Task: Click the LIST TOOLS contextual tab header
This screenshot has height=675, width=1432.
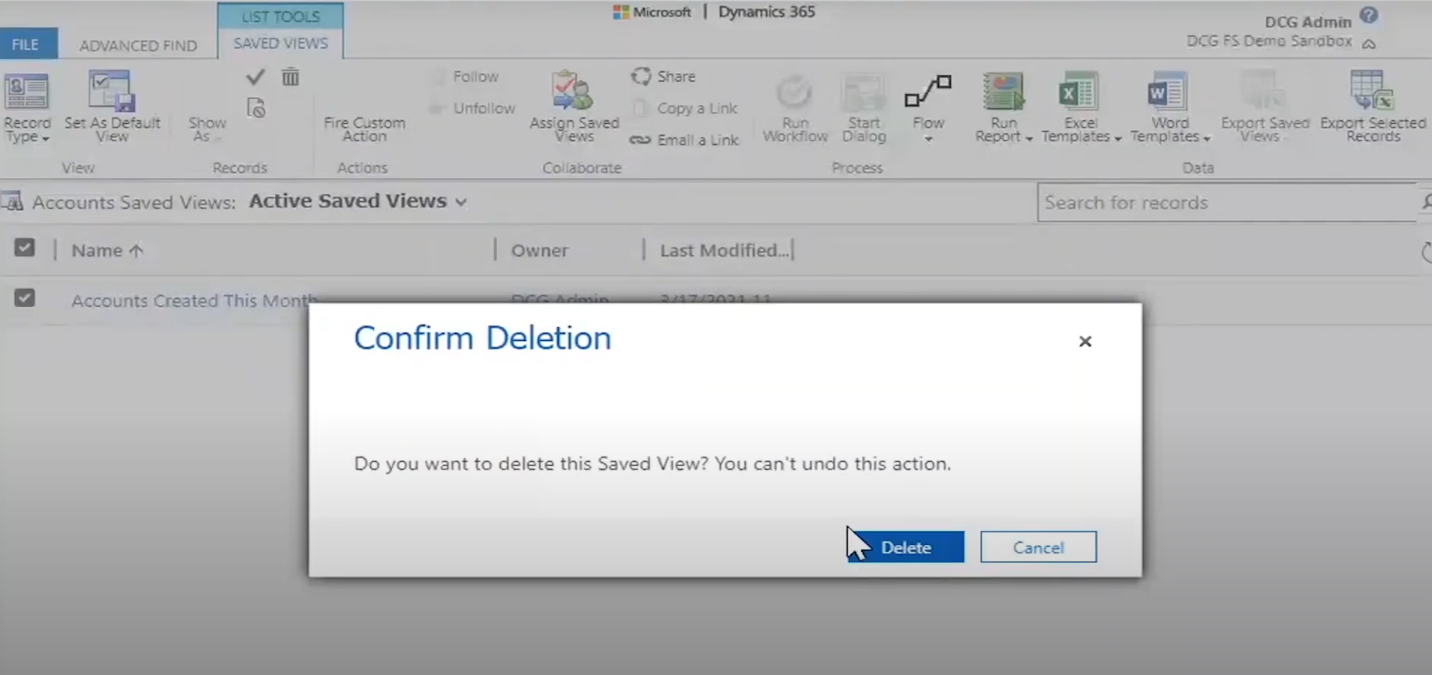Action: tap(280, 16)
